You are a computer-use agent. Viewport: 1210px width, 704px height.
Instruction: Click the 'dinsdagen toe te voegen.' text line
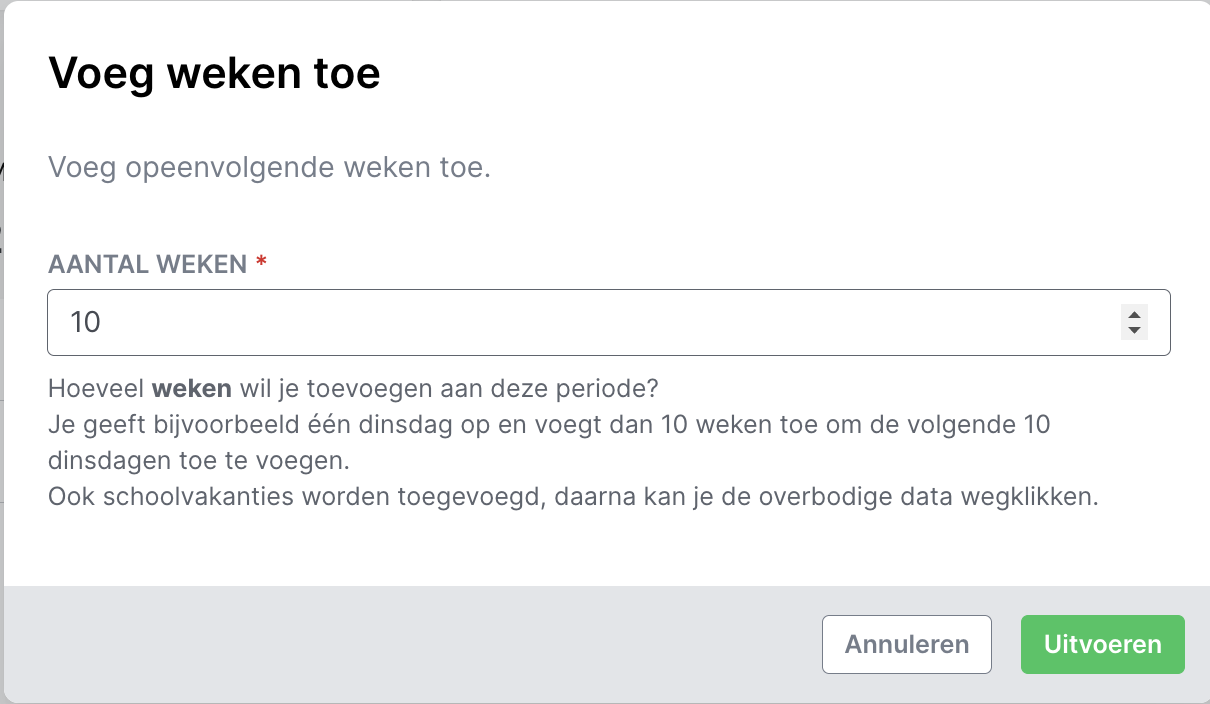coord(200,460)
